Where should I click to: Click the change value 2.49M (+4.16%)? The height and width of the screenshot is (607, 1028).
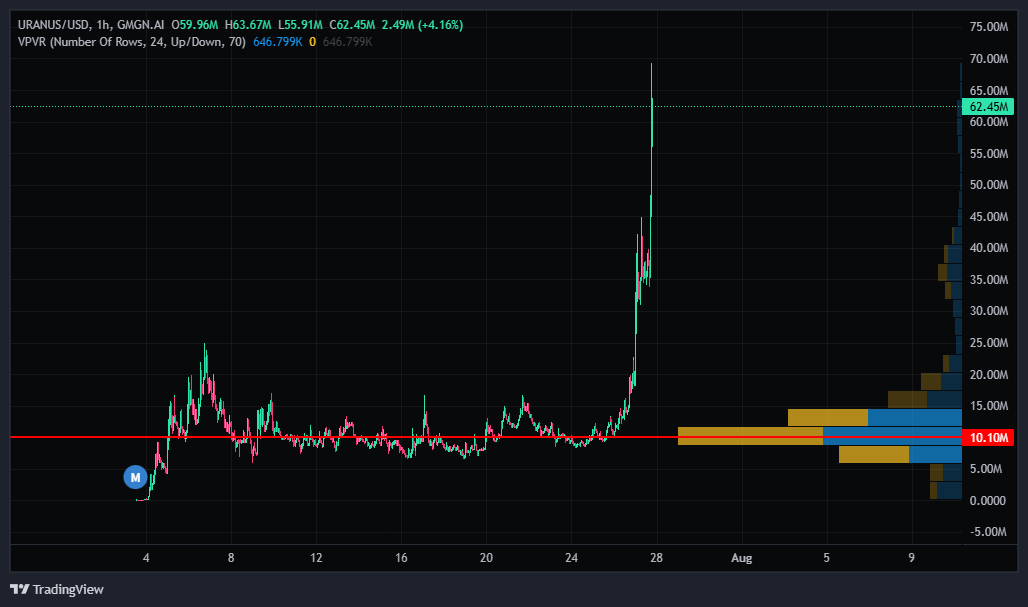click(x=422, y=25)
